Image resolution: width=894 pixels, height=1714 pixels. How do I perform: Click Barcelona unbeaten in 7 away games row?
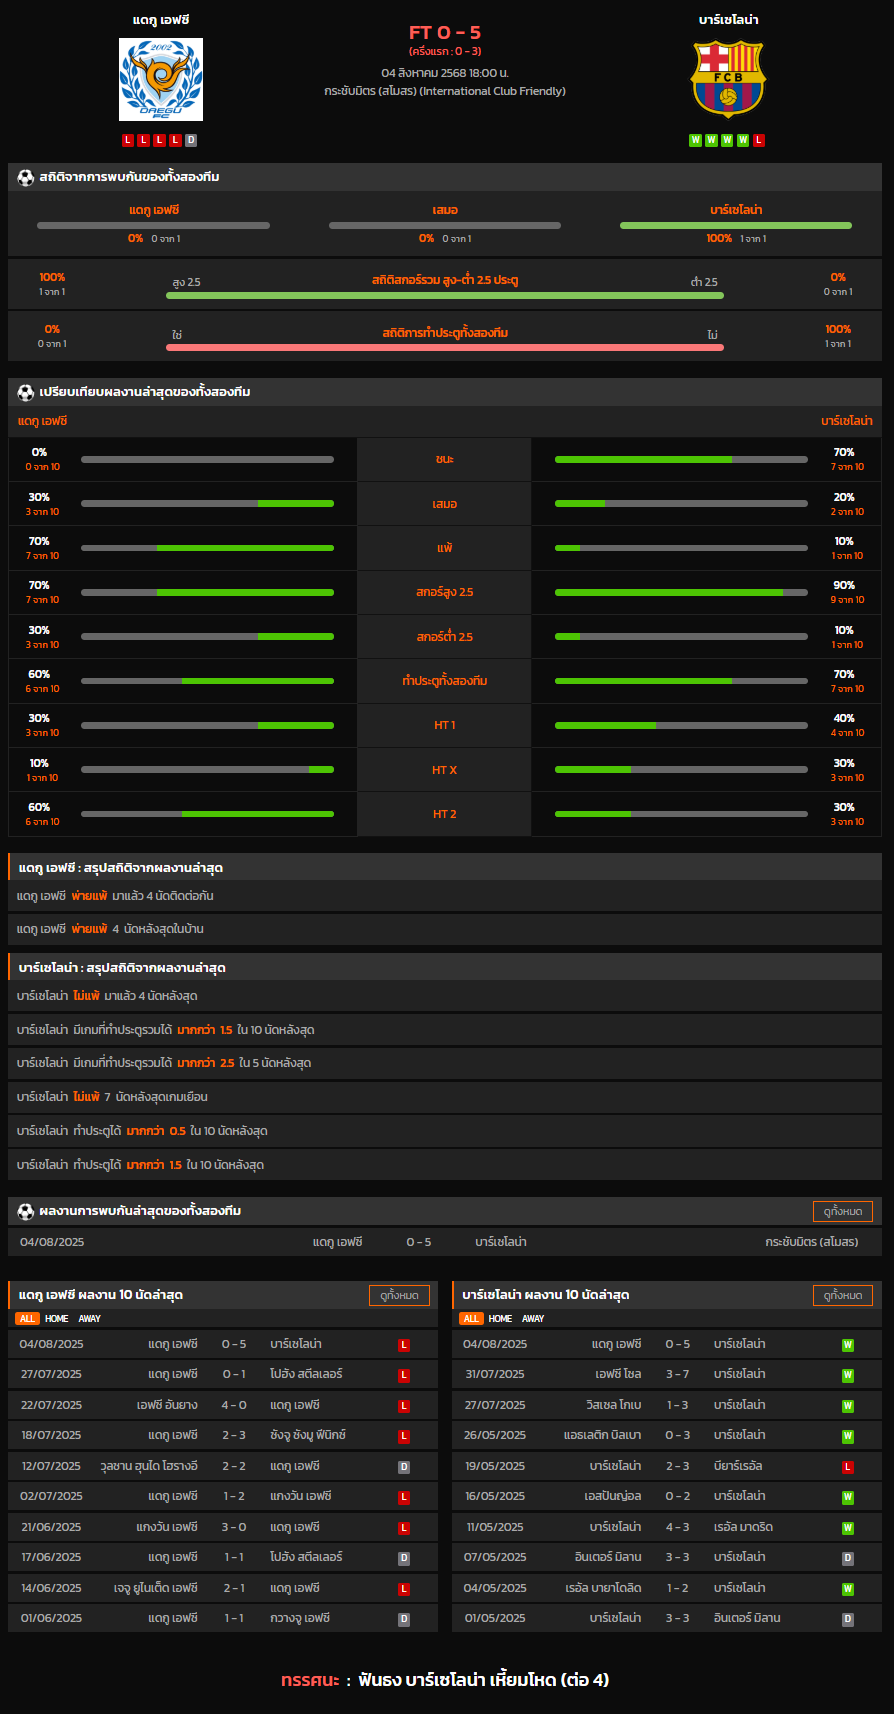(445, 1097)
